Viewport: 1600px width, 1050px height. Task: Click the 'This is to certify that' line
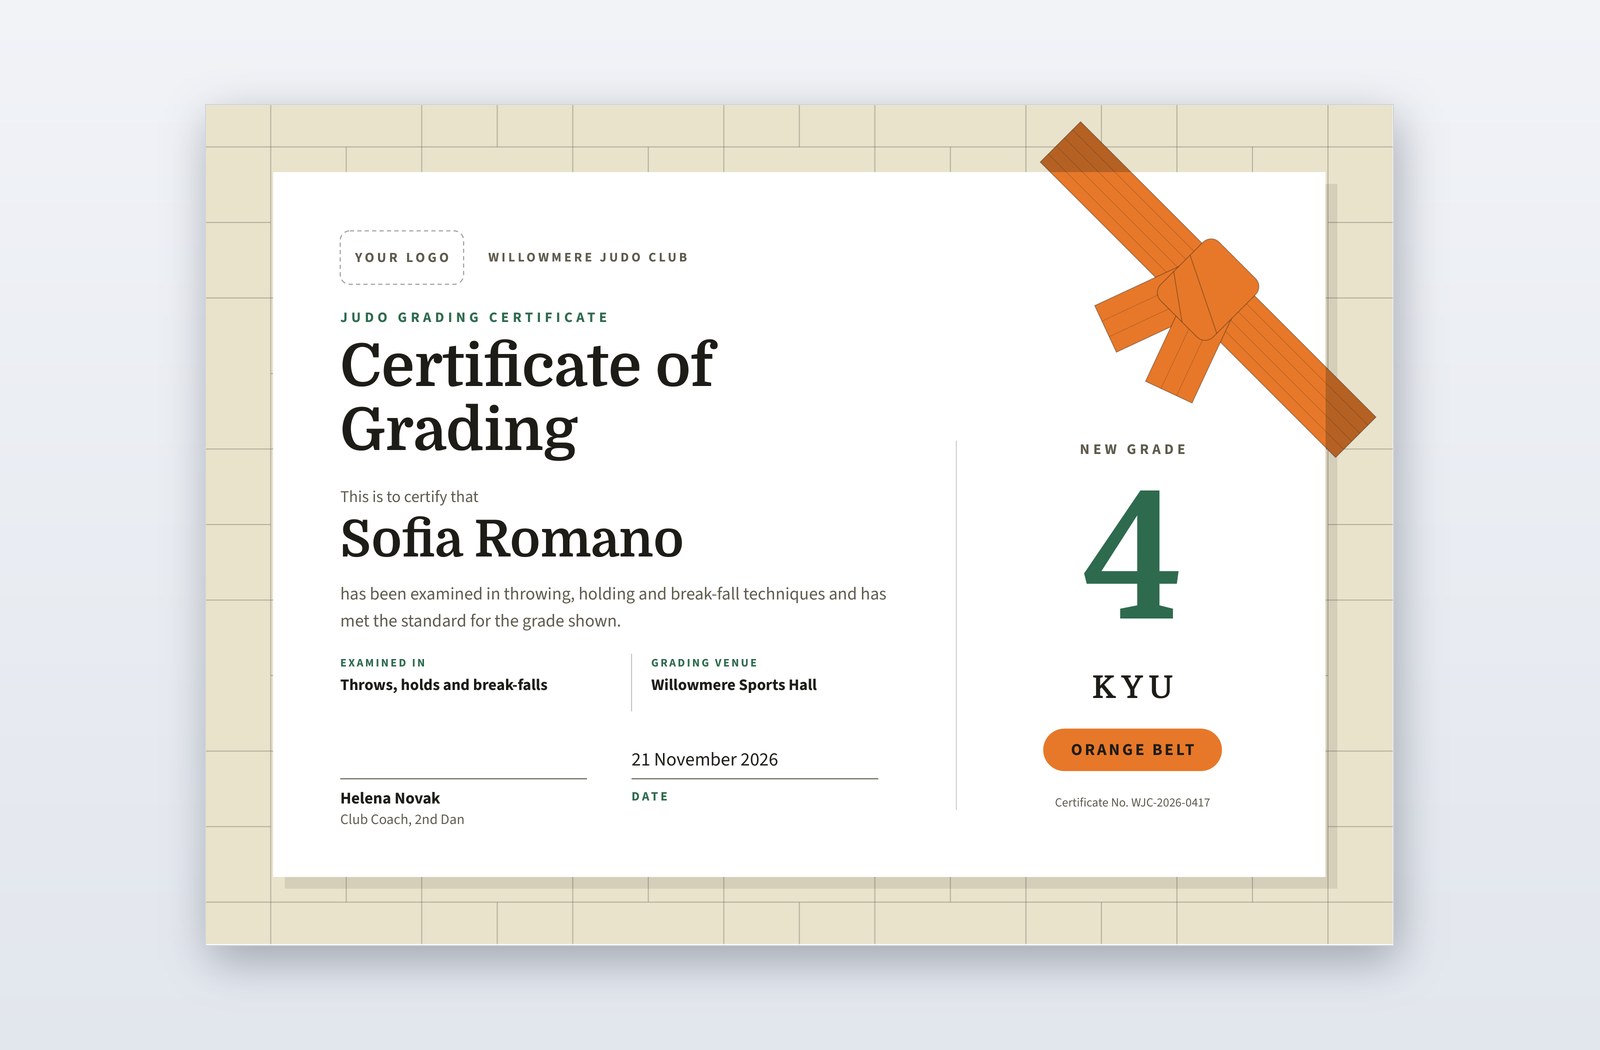pos(409,497)
